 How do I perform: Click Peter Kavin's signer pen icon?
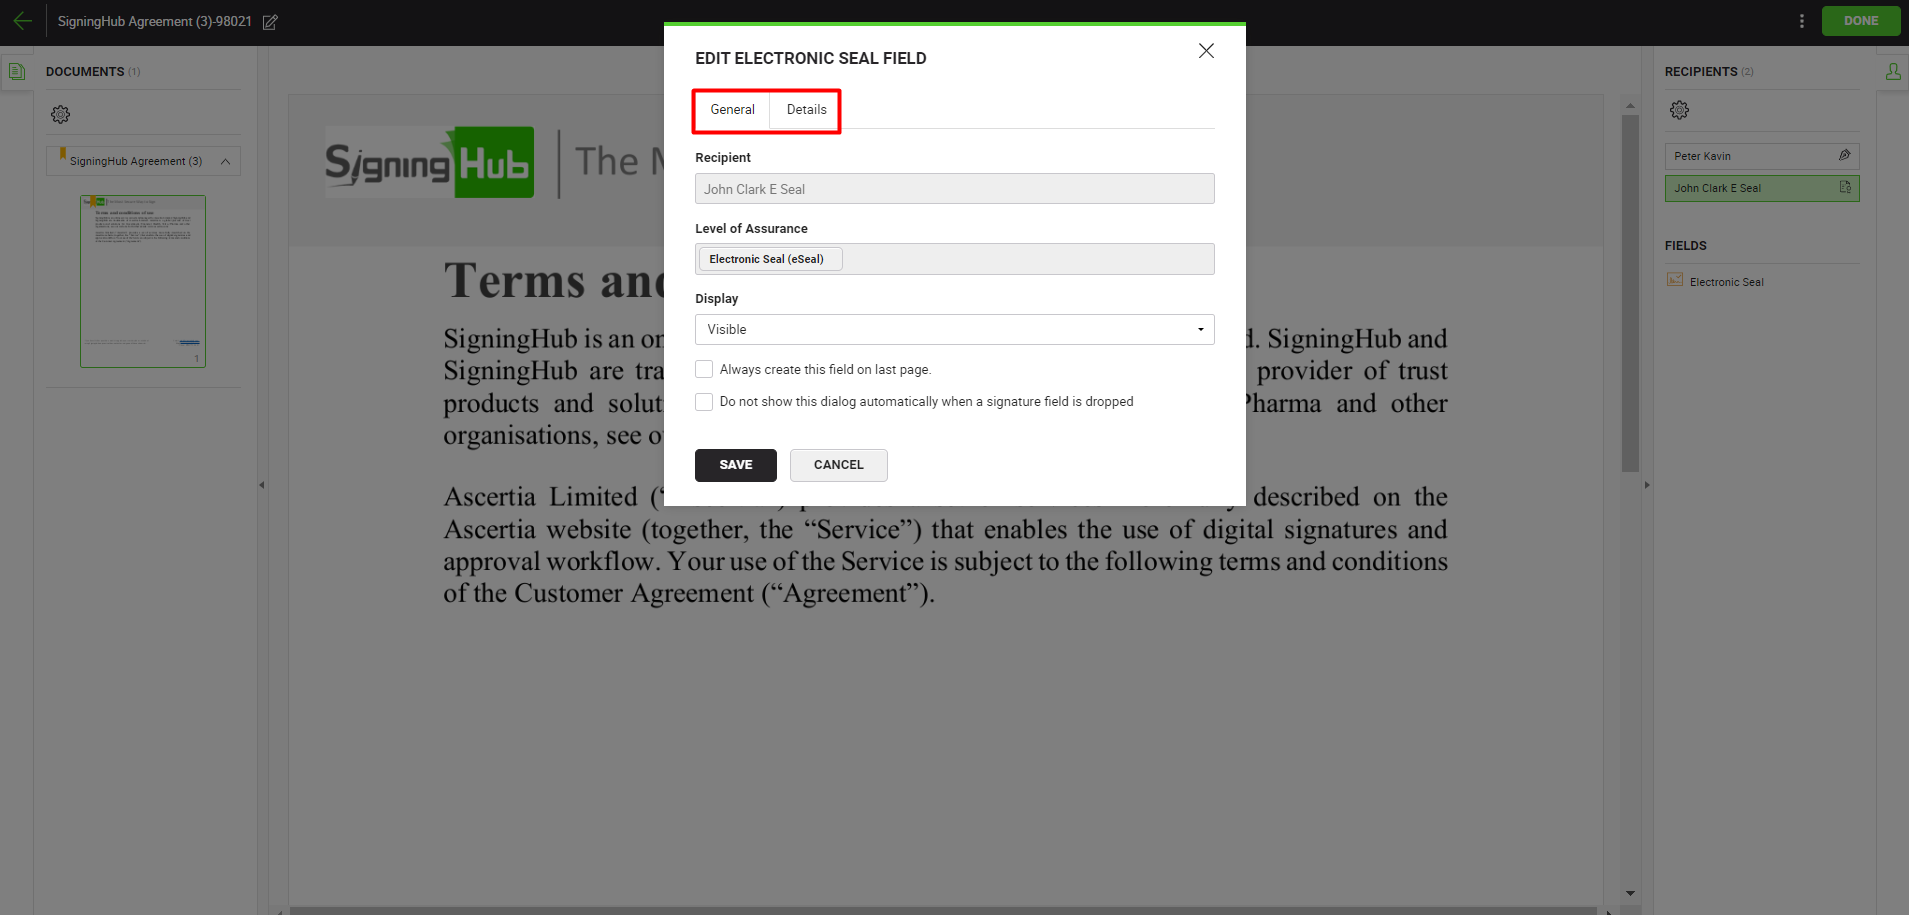[x=1844, y=156]
